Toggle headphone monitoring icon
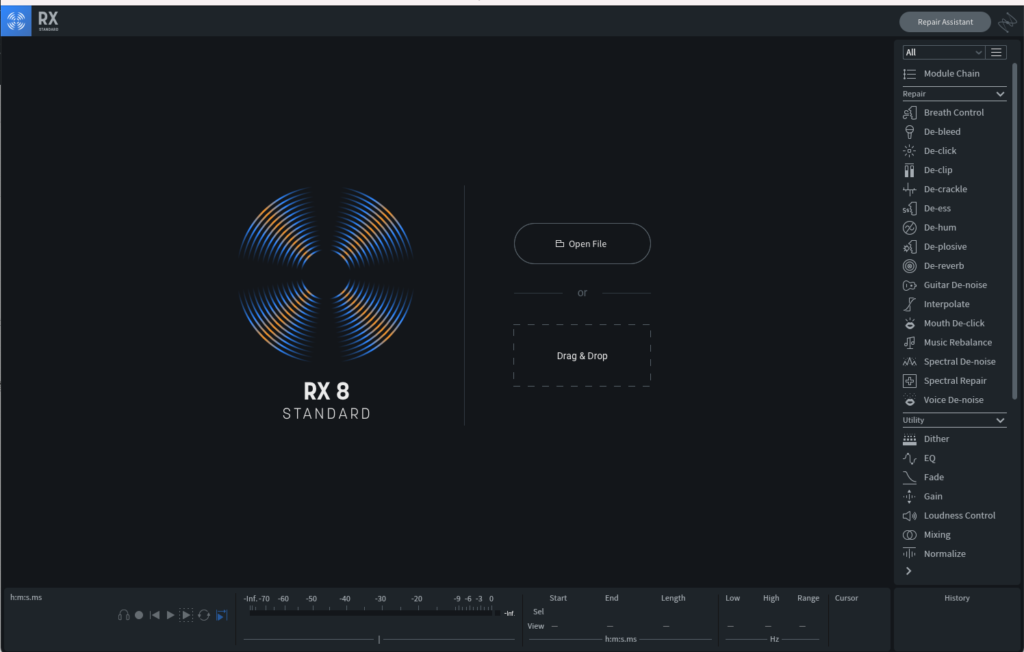This screenshot has height=652, width=1024. click(x=123, y=615)
